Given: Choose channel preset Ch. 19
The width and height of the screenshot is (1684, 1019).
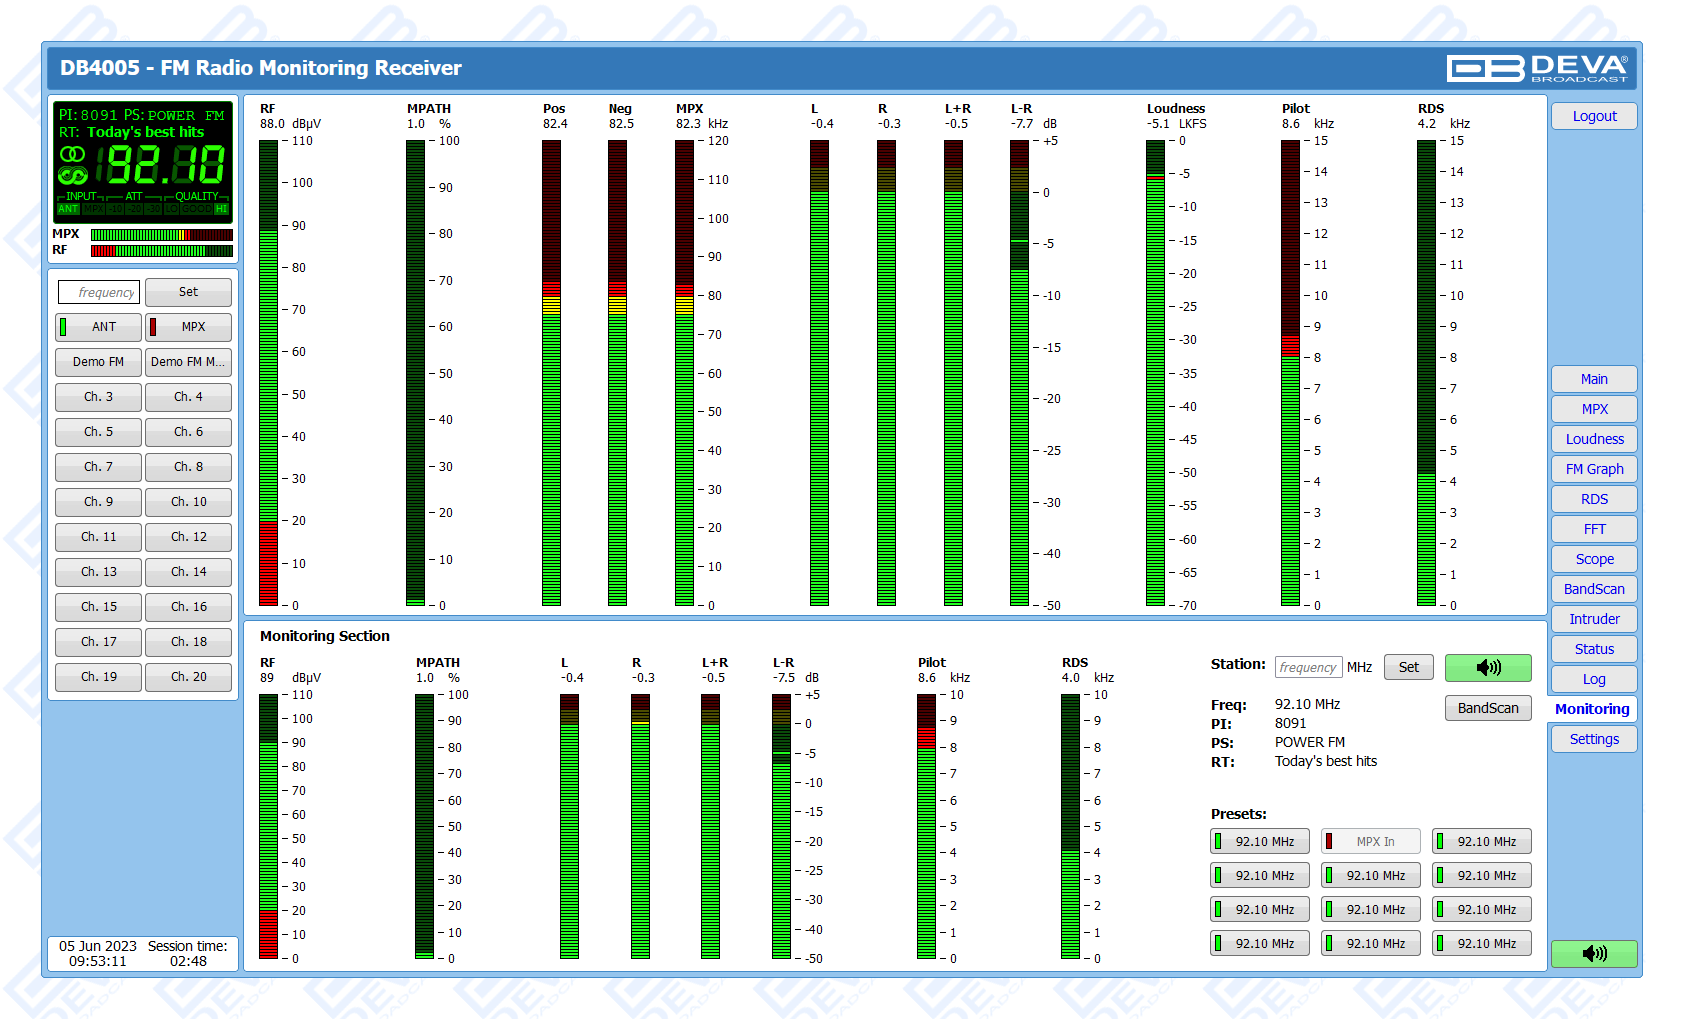Looking at the screenshot, I should (x=98, y=677).
